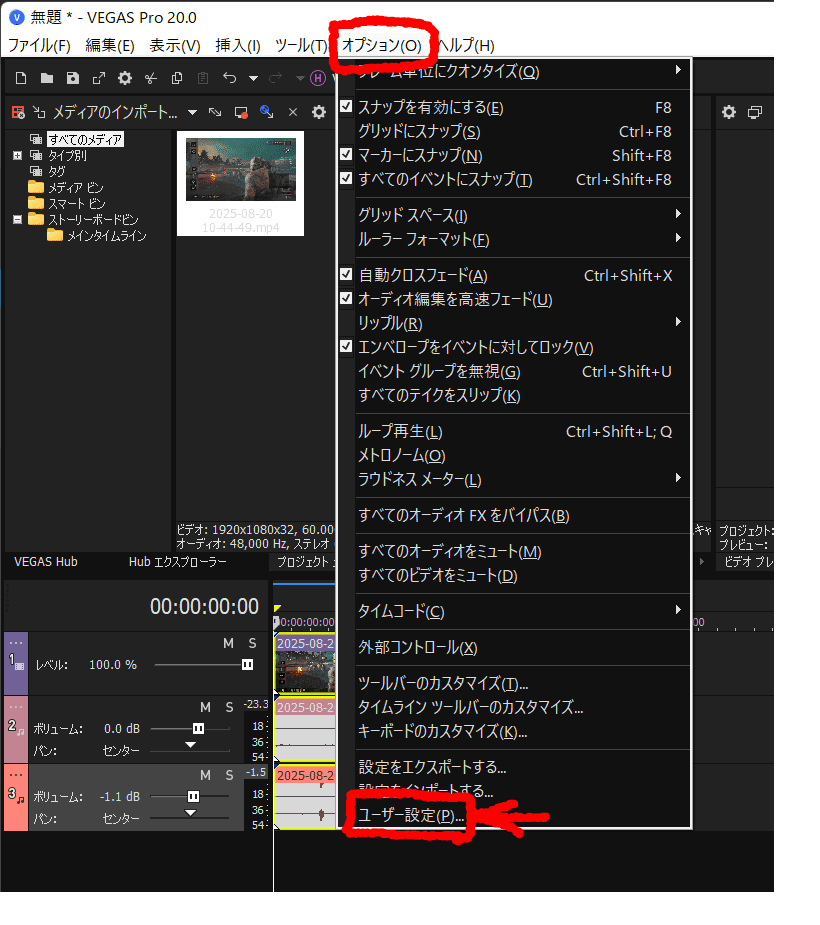This screenshot has width=820, height=925.
Task: Click すべてのオーディオをミュート(M) entry
Action: coord(514,551)
